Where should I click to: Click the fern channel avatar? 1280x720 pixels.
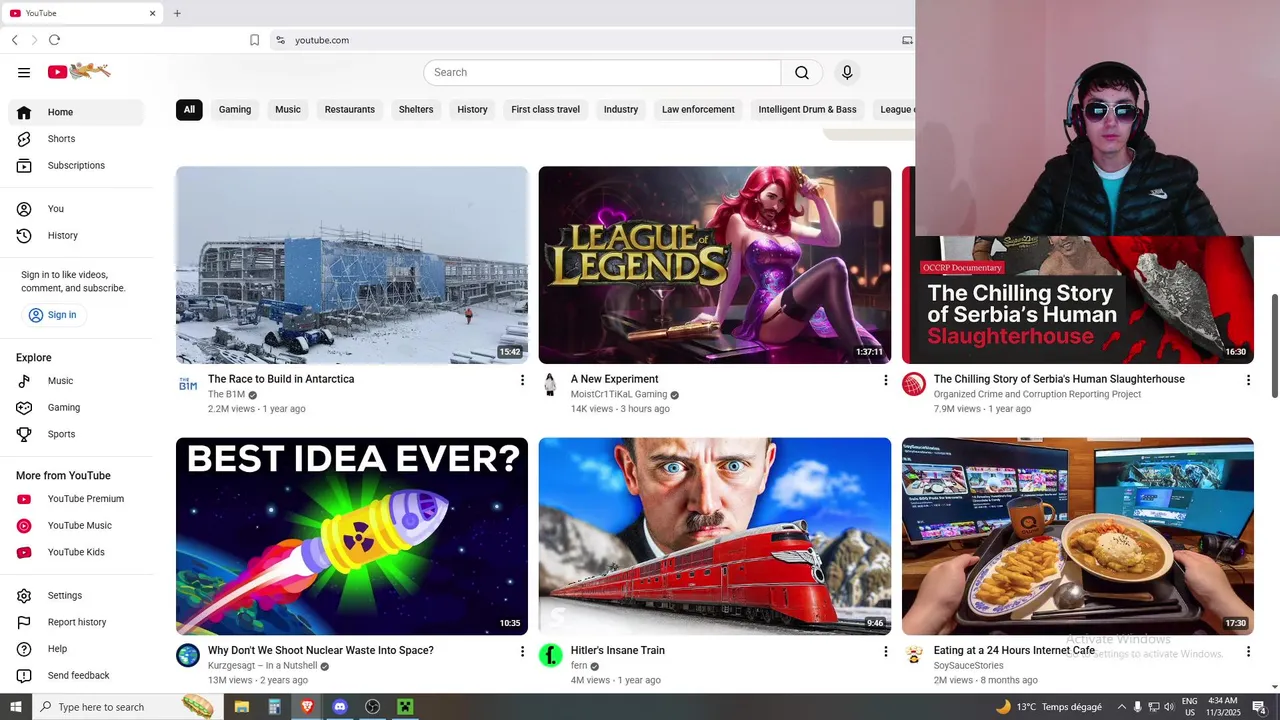pos(550,655)
